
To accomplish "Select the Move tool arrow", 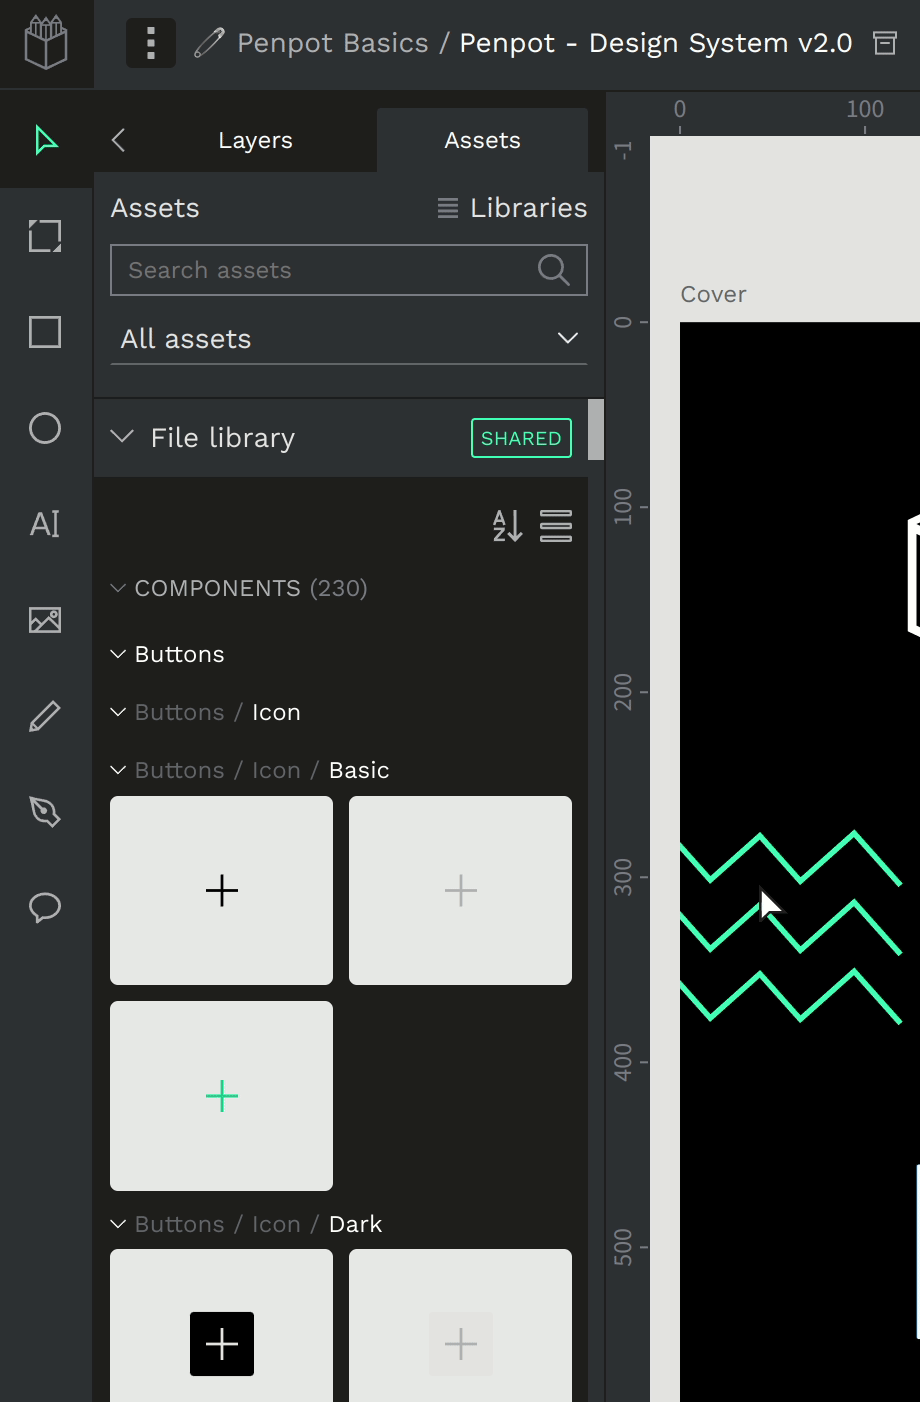I will [45, 141].
